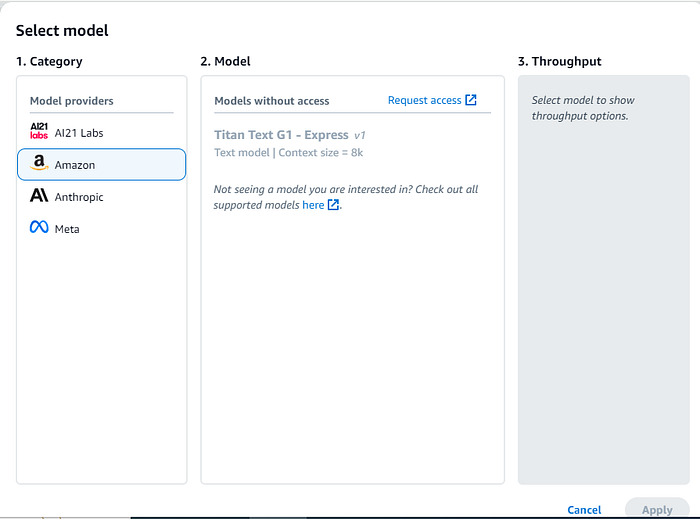Click 'Text model | Context size = 8k' description
Screen dimensions: 700x519
(288, 153)
